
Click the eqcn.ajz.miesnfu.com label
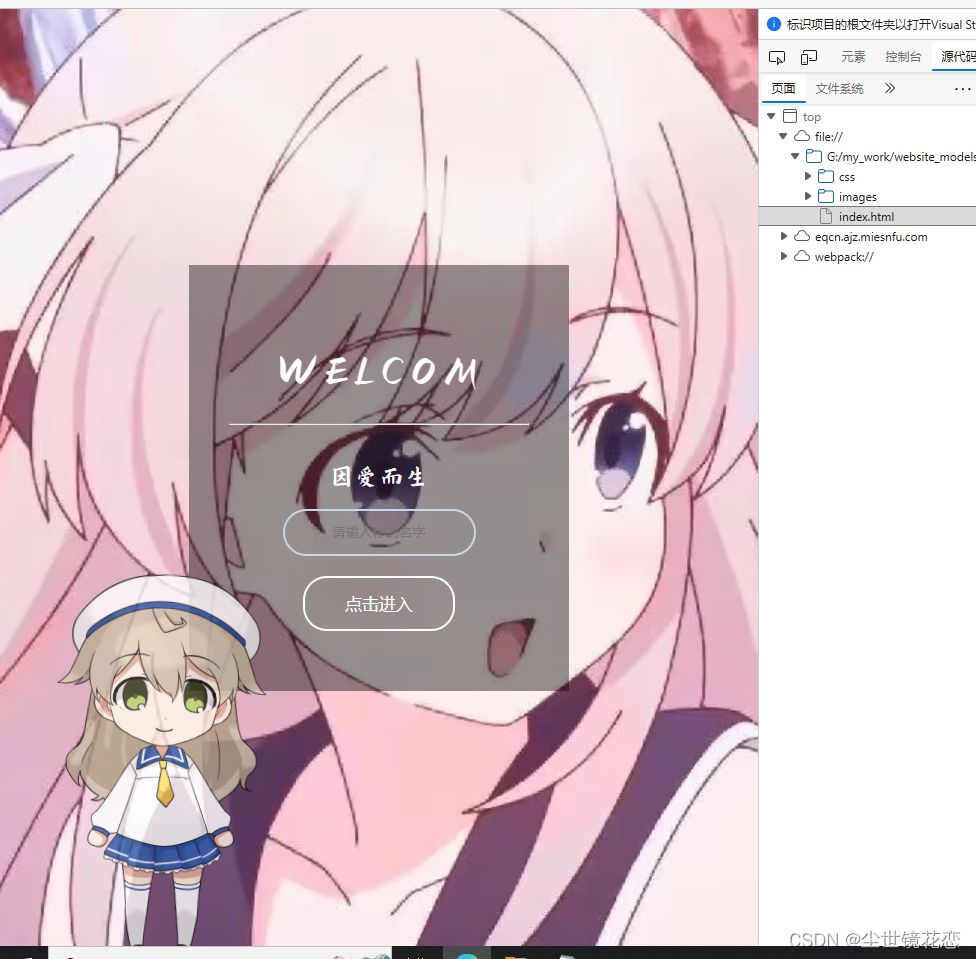871,236
